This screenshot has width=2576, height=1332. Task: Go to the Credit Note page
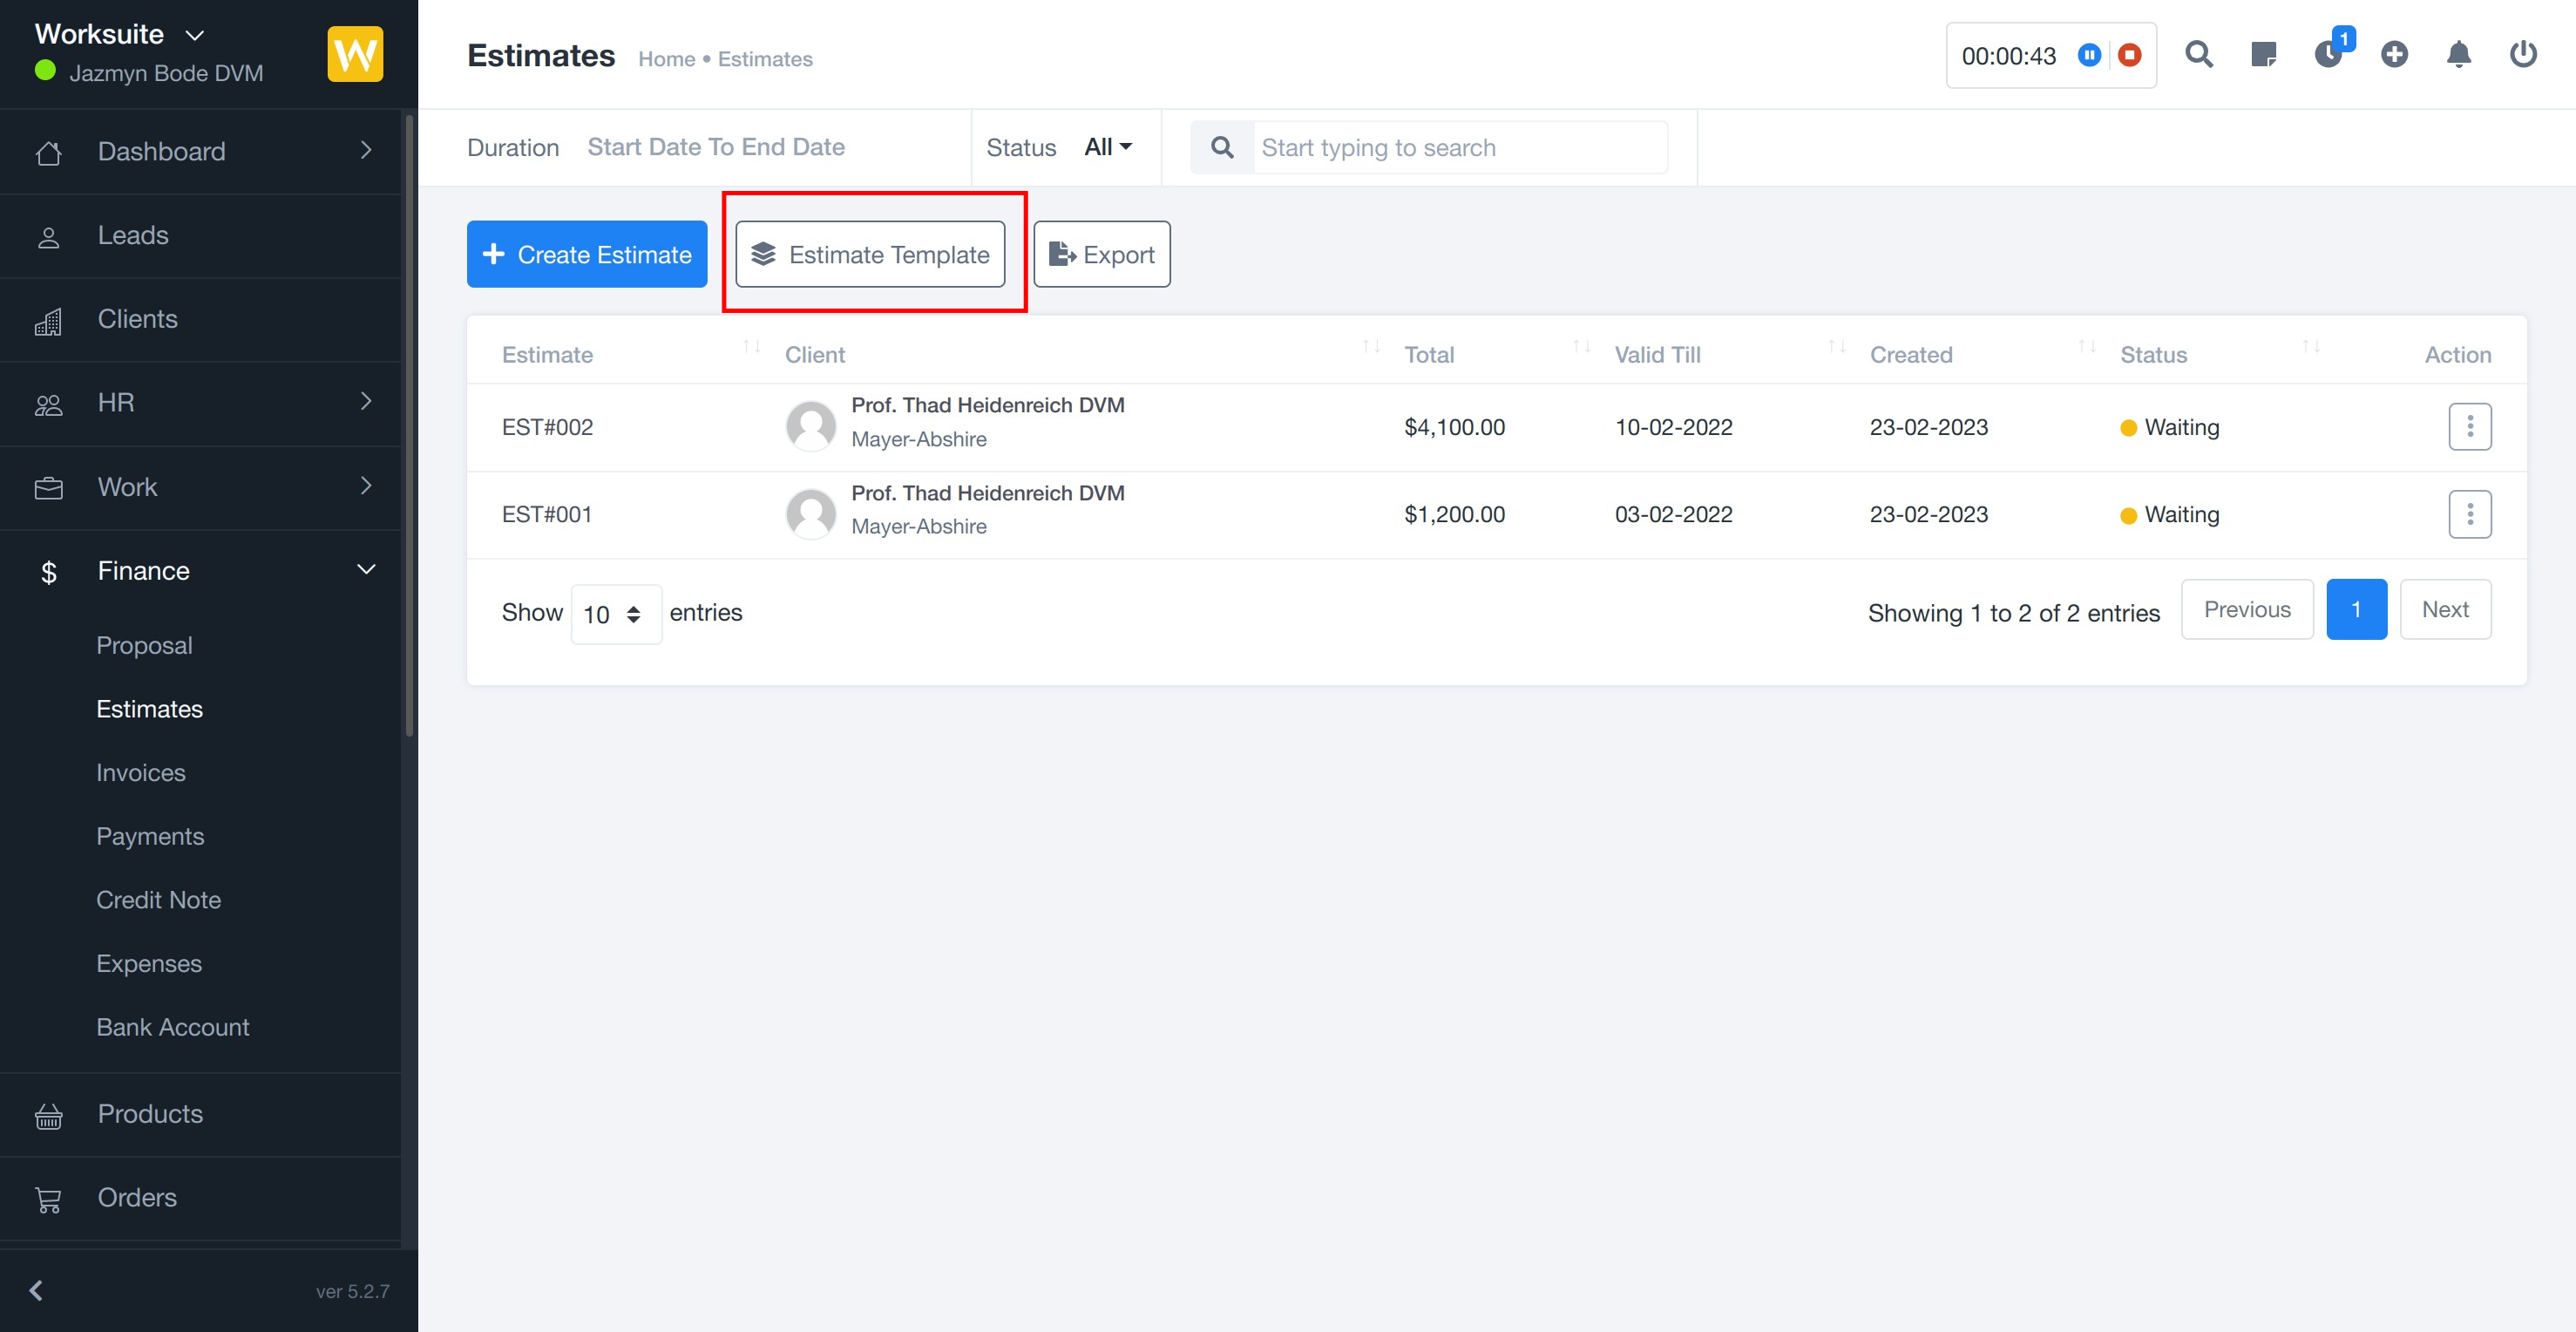158,899
